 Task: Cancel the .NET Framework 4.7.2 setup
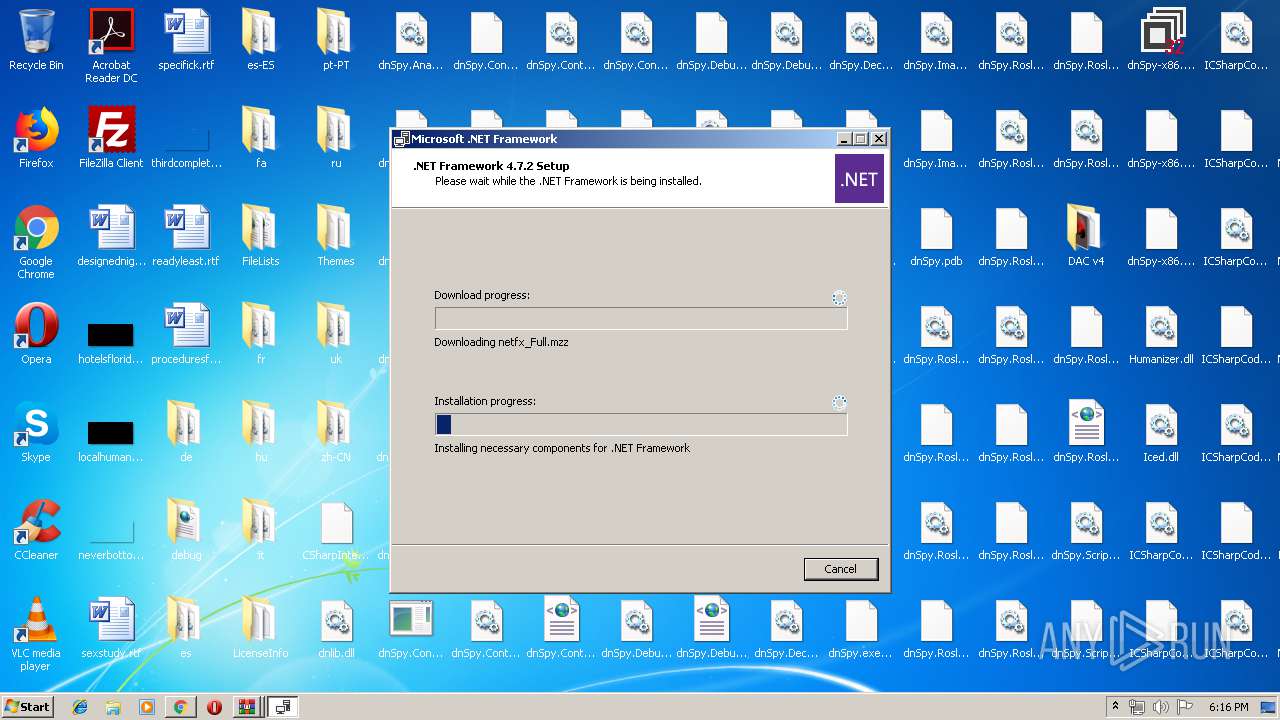click(x=840, y=569)
